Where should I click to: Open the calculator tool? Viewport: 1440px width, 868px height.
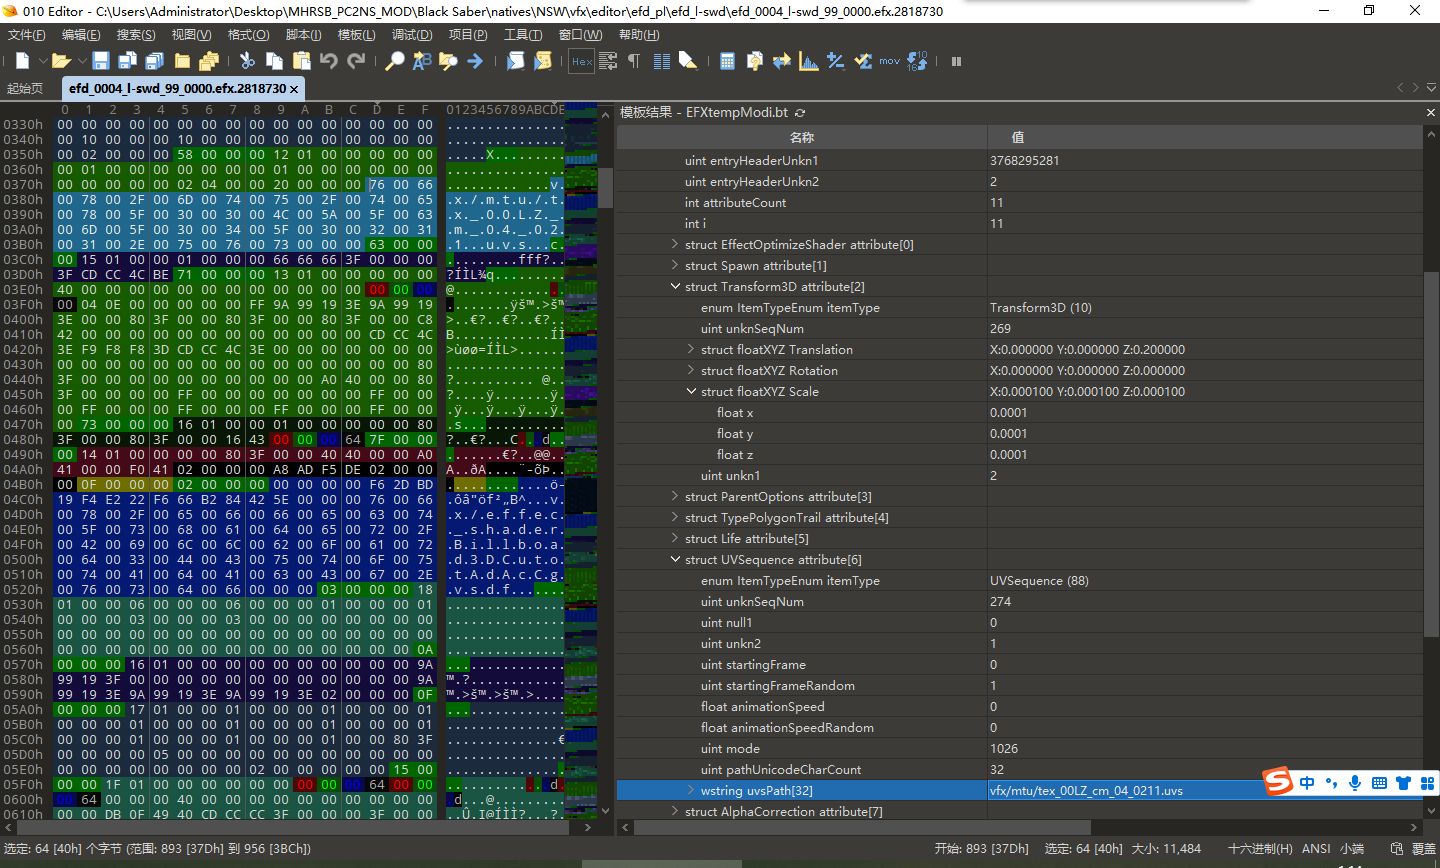click(728, 60)
